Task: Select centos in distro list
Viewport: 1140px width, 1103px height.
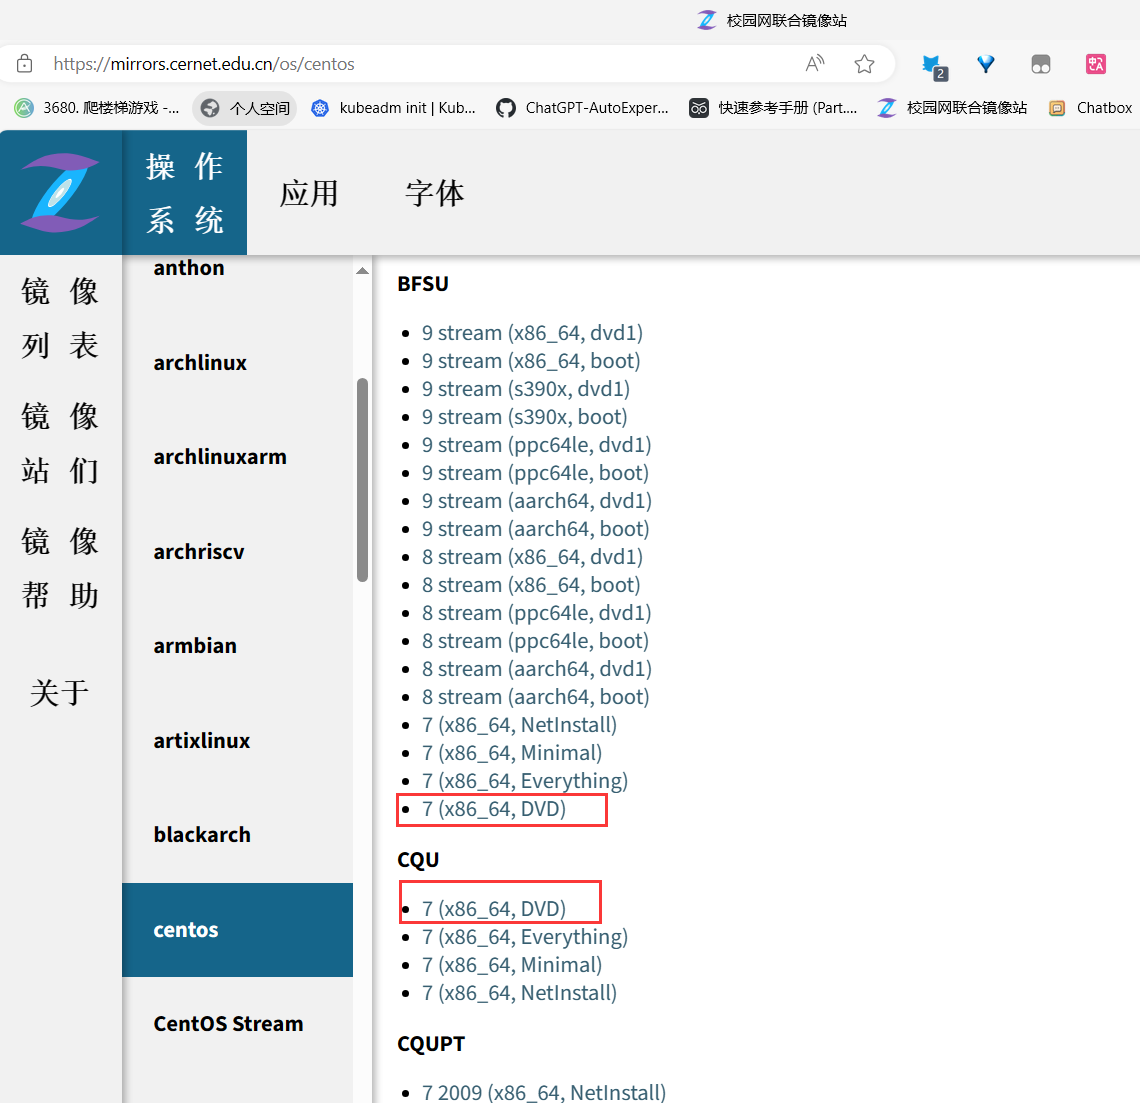Action: click(237, 930)
